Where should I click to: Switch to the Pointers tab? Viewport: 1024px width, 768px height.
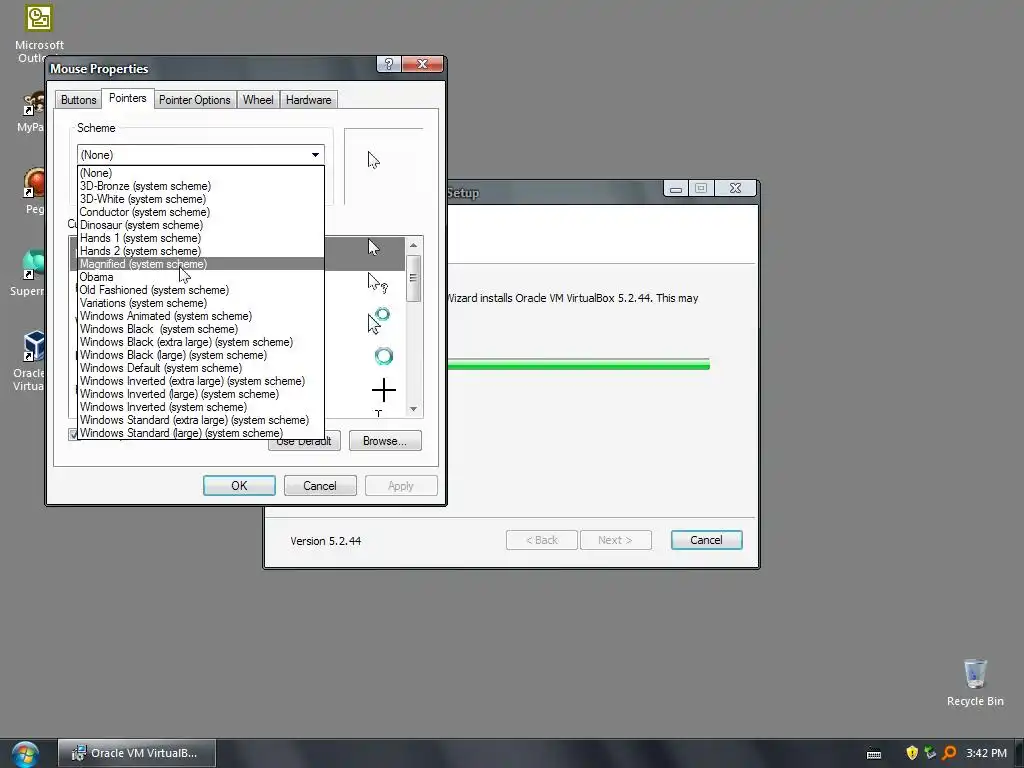128,98
